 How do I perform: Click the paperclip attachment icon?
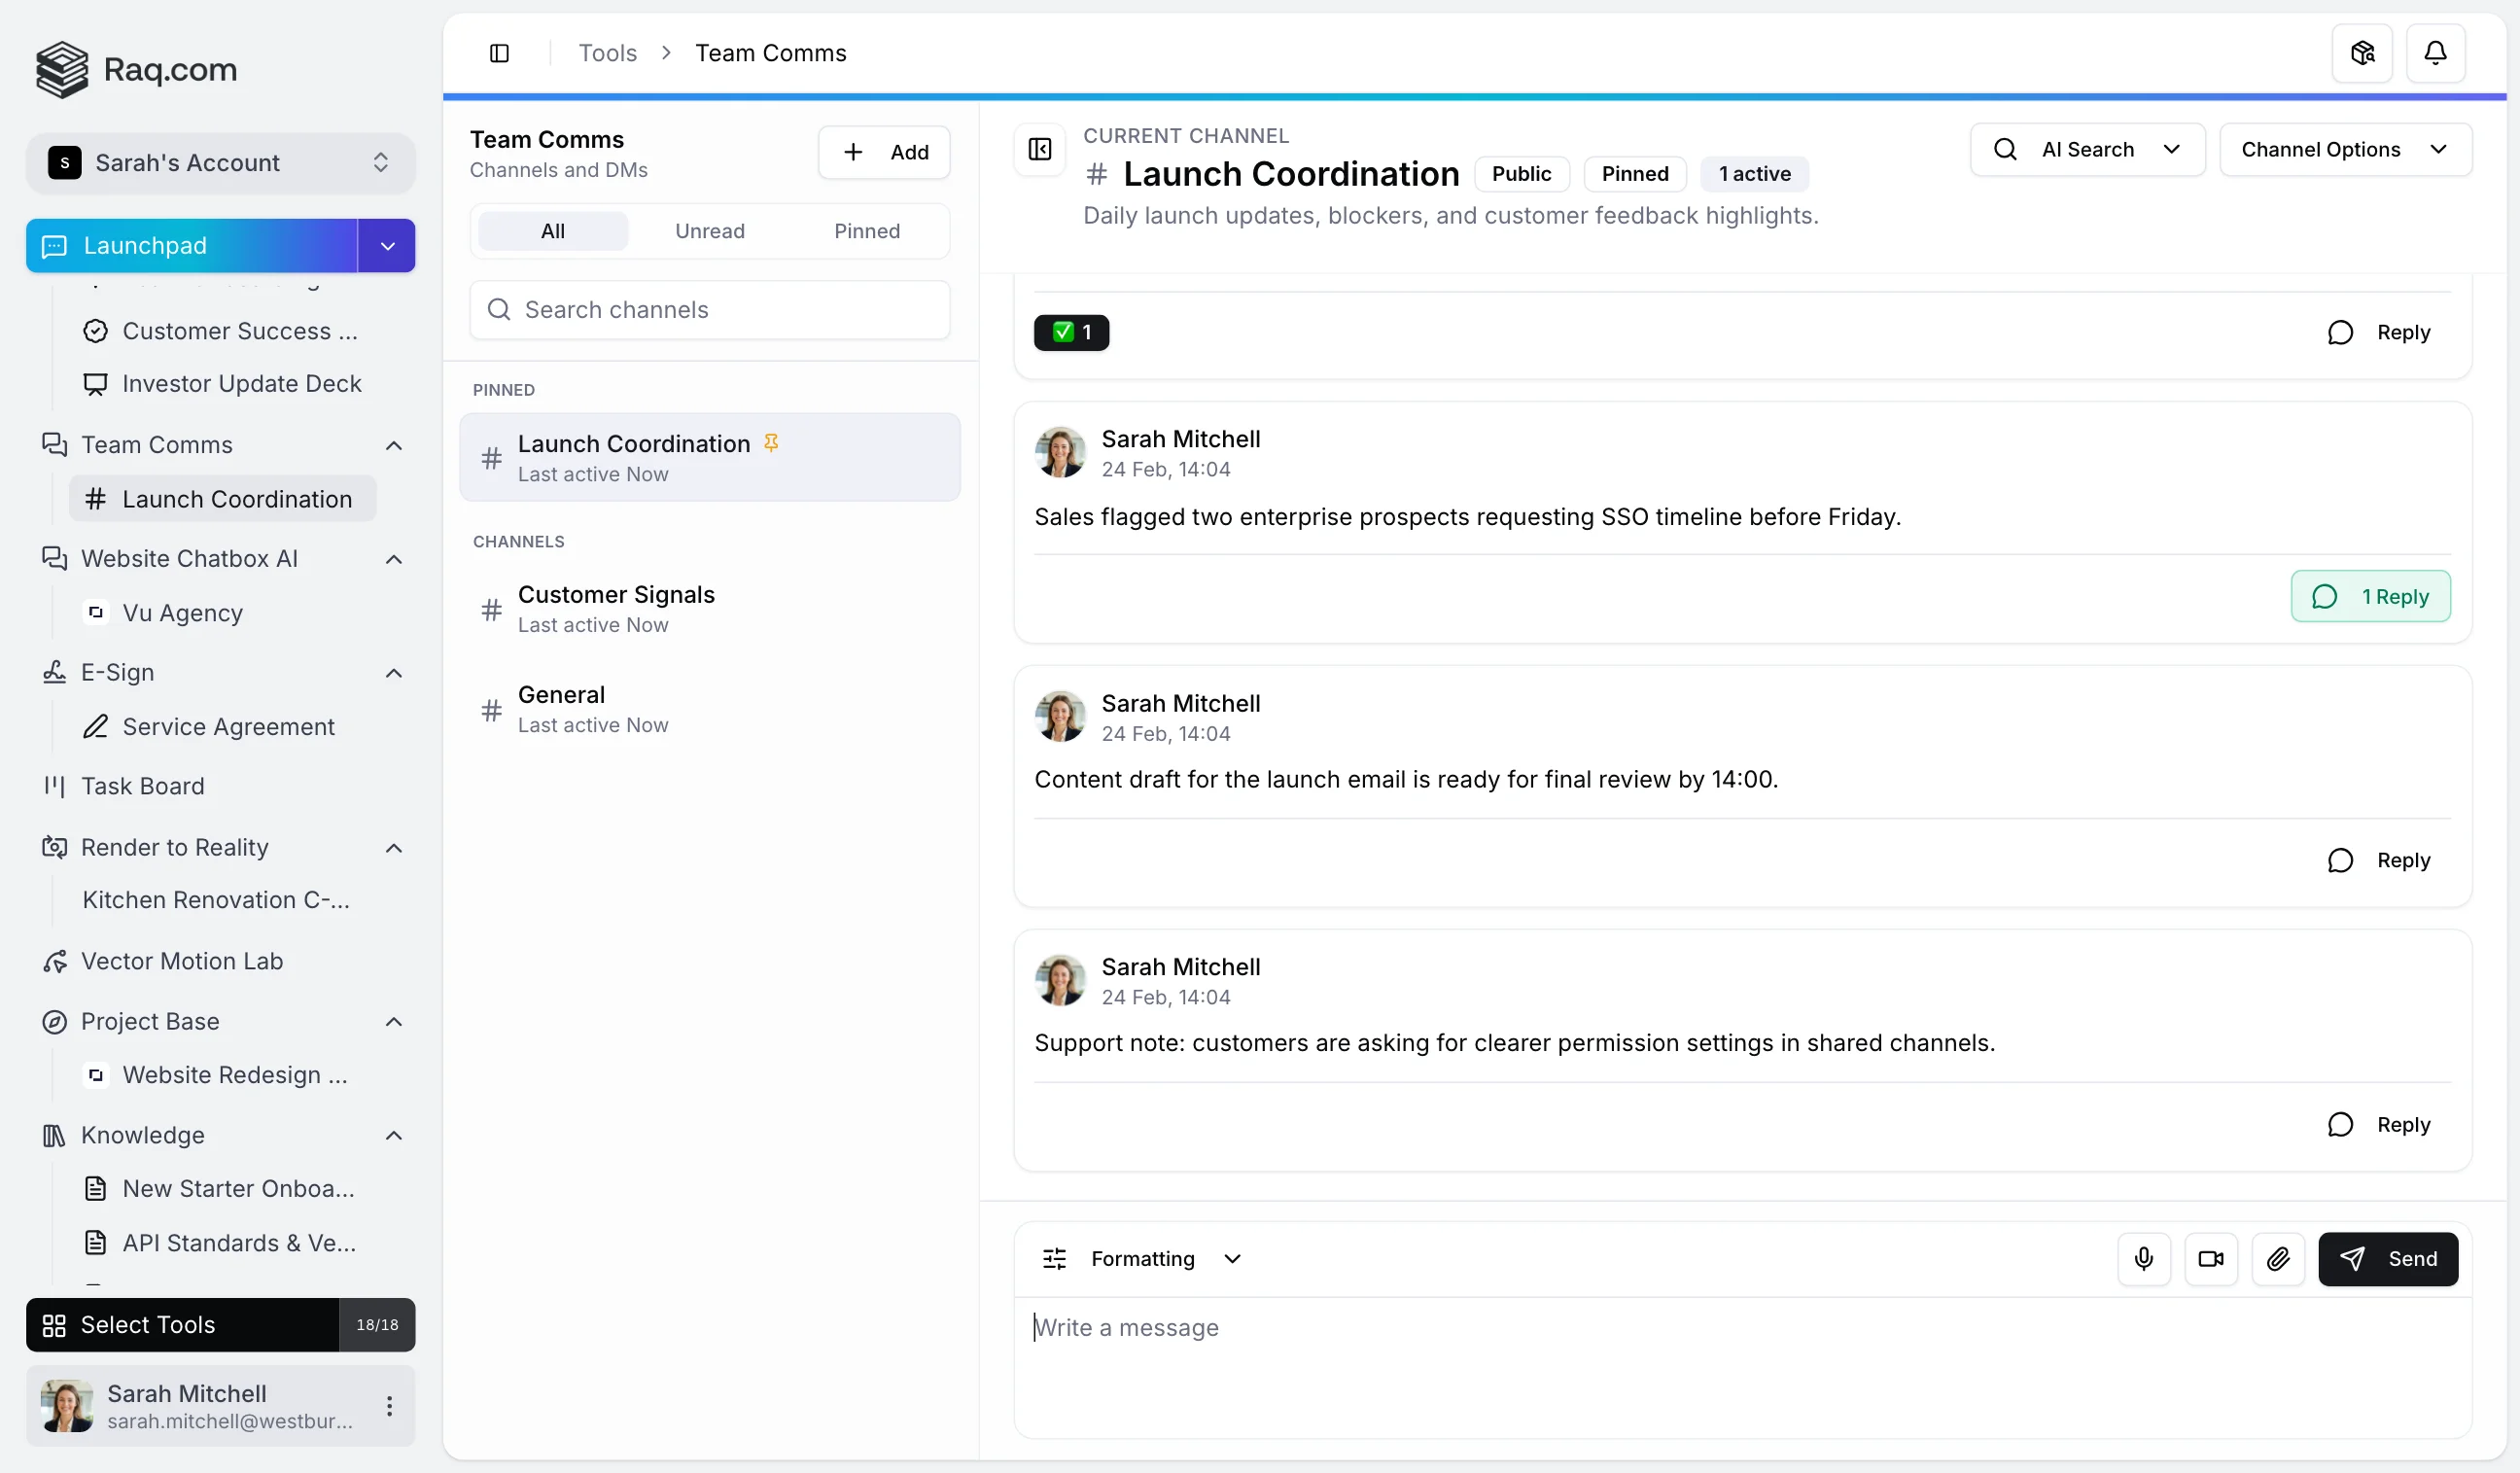pos(2277,1258)
